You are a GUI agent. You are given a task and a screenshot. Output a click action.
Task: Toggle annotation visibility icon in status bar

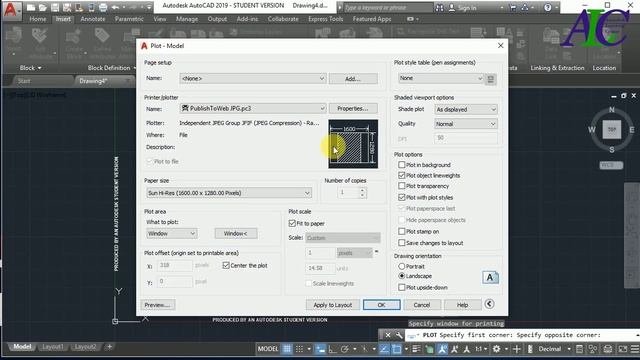pyautogui.click(x=442, y=349)
